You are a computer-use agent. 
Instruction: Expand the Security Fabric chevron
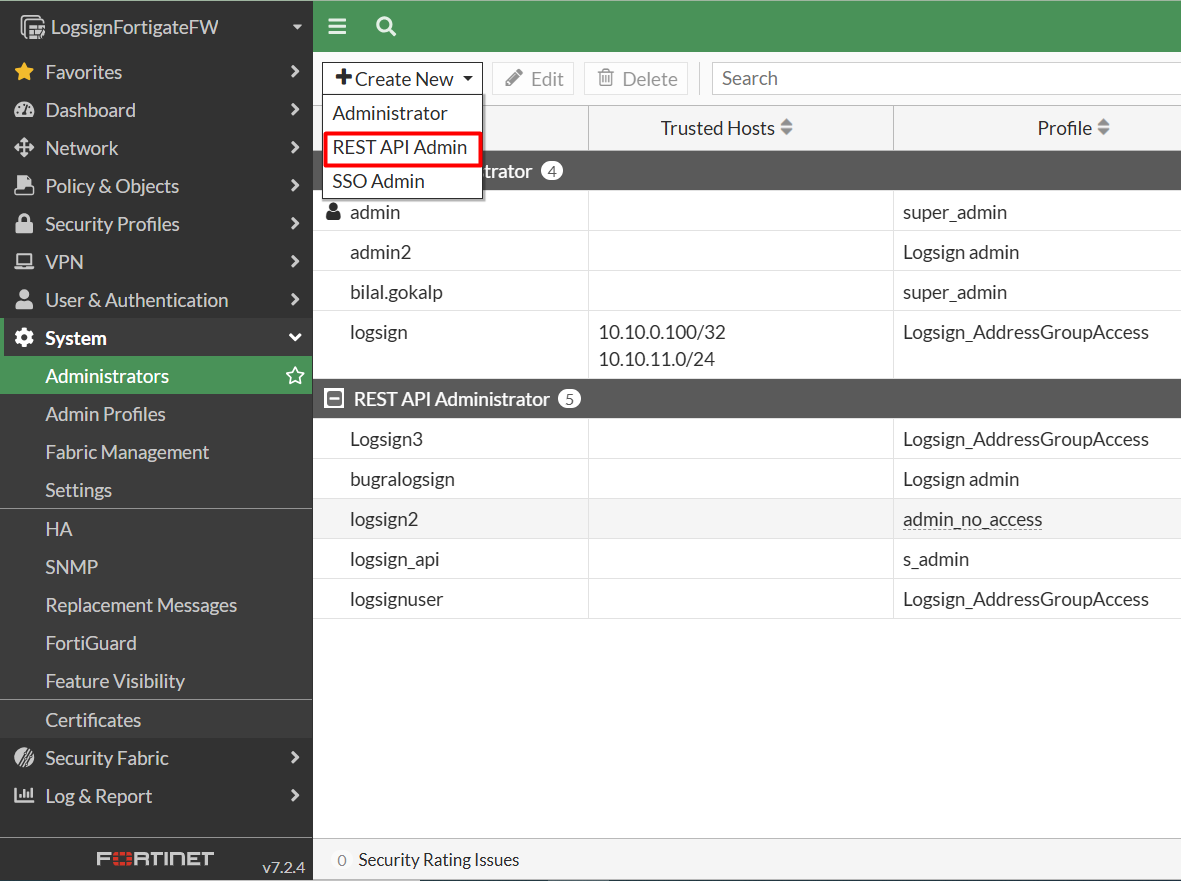tap(294, 758)
